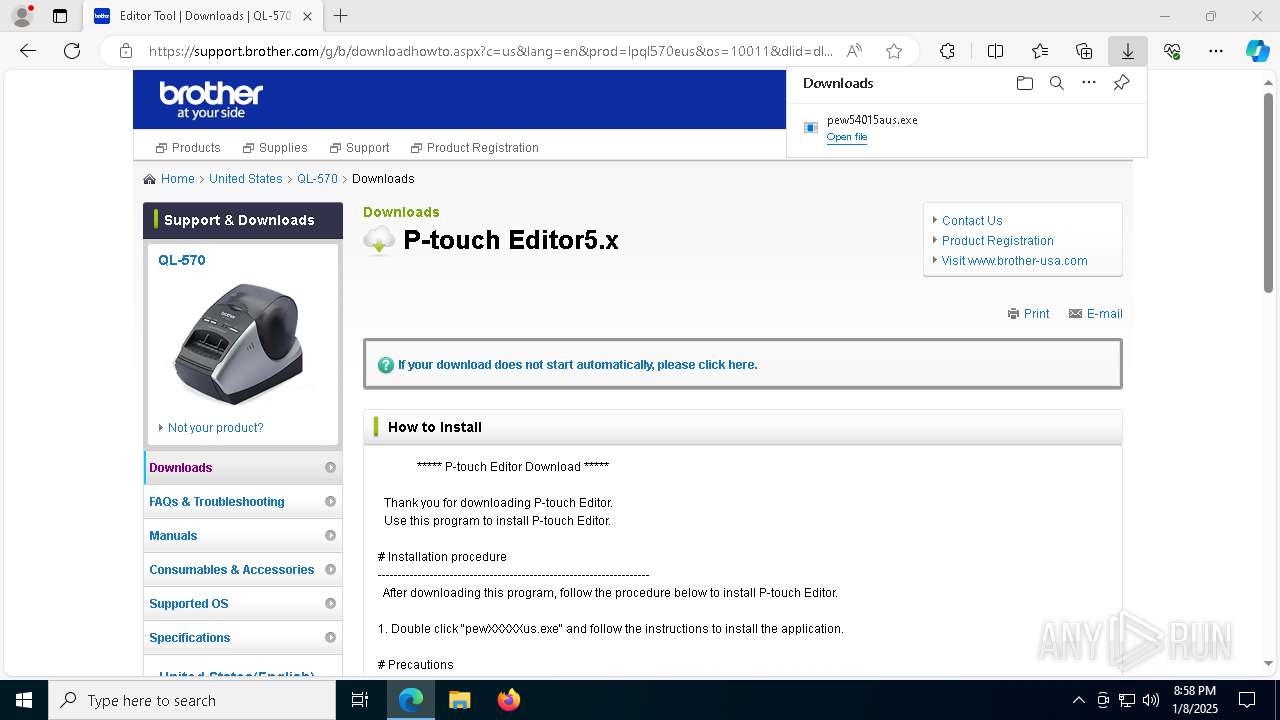Select Downloads sidebar item
1280x720 pixels.
click(243, 468)
